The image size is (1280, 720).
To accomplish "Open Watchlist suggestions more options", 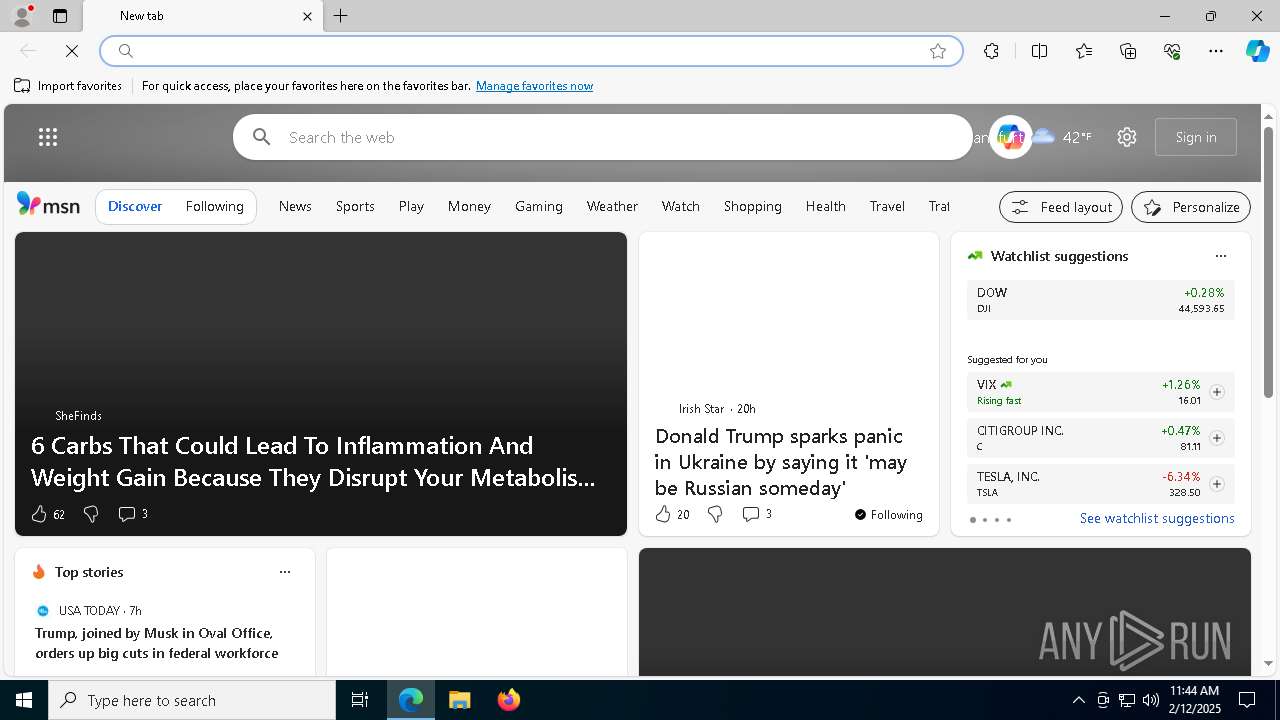I will [1221, 256].
